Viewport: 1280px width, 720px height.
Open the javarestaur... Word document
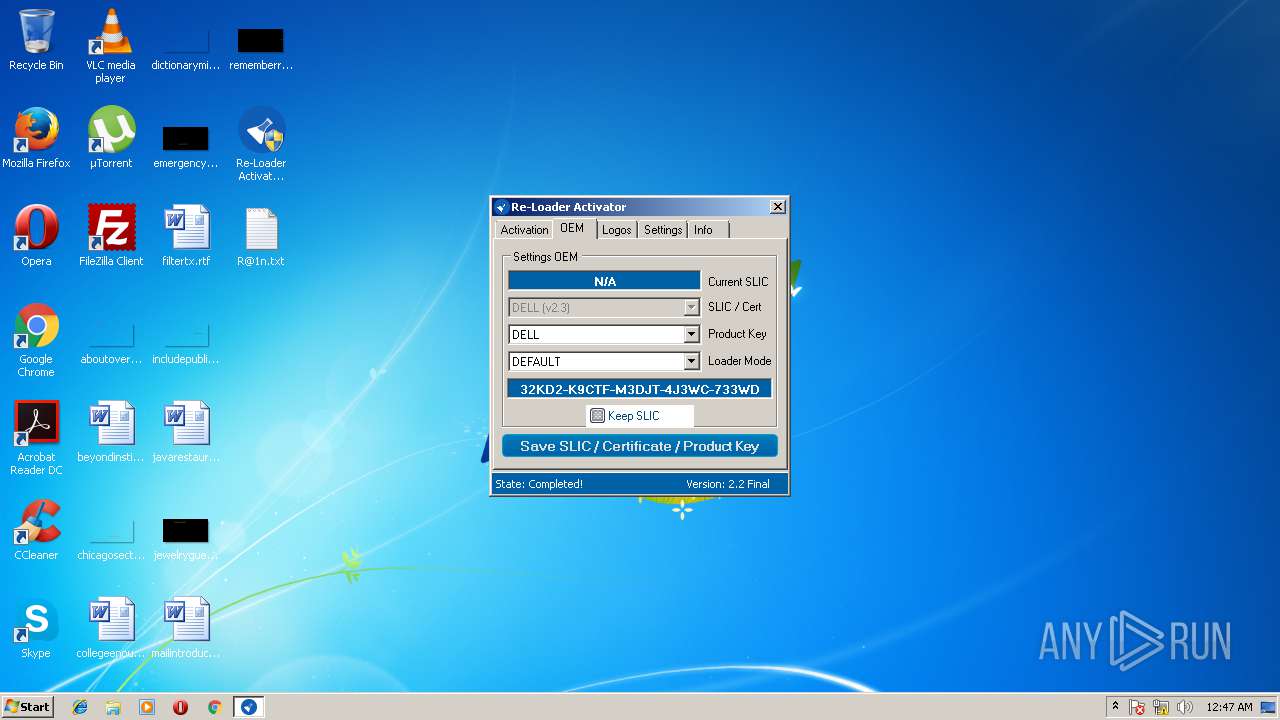[186, 432]
